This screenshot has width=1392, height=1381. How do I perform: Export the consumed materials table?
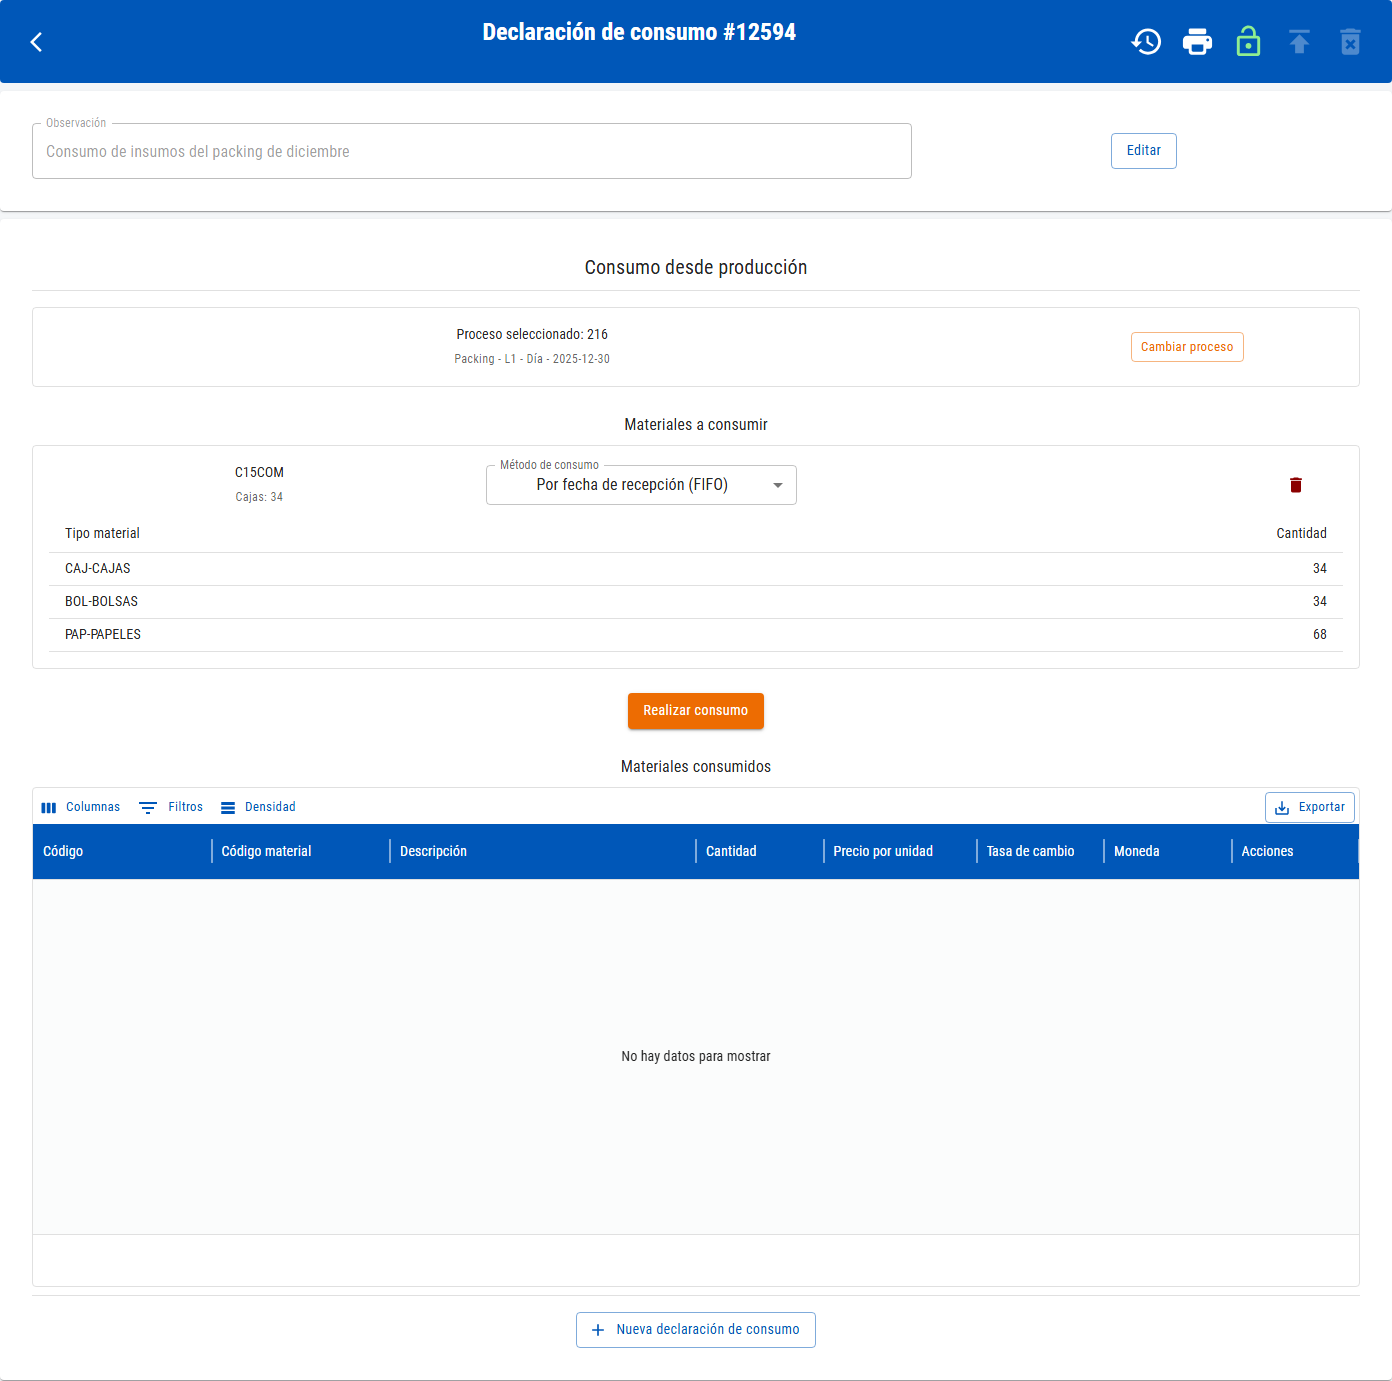1310,807
